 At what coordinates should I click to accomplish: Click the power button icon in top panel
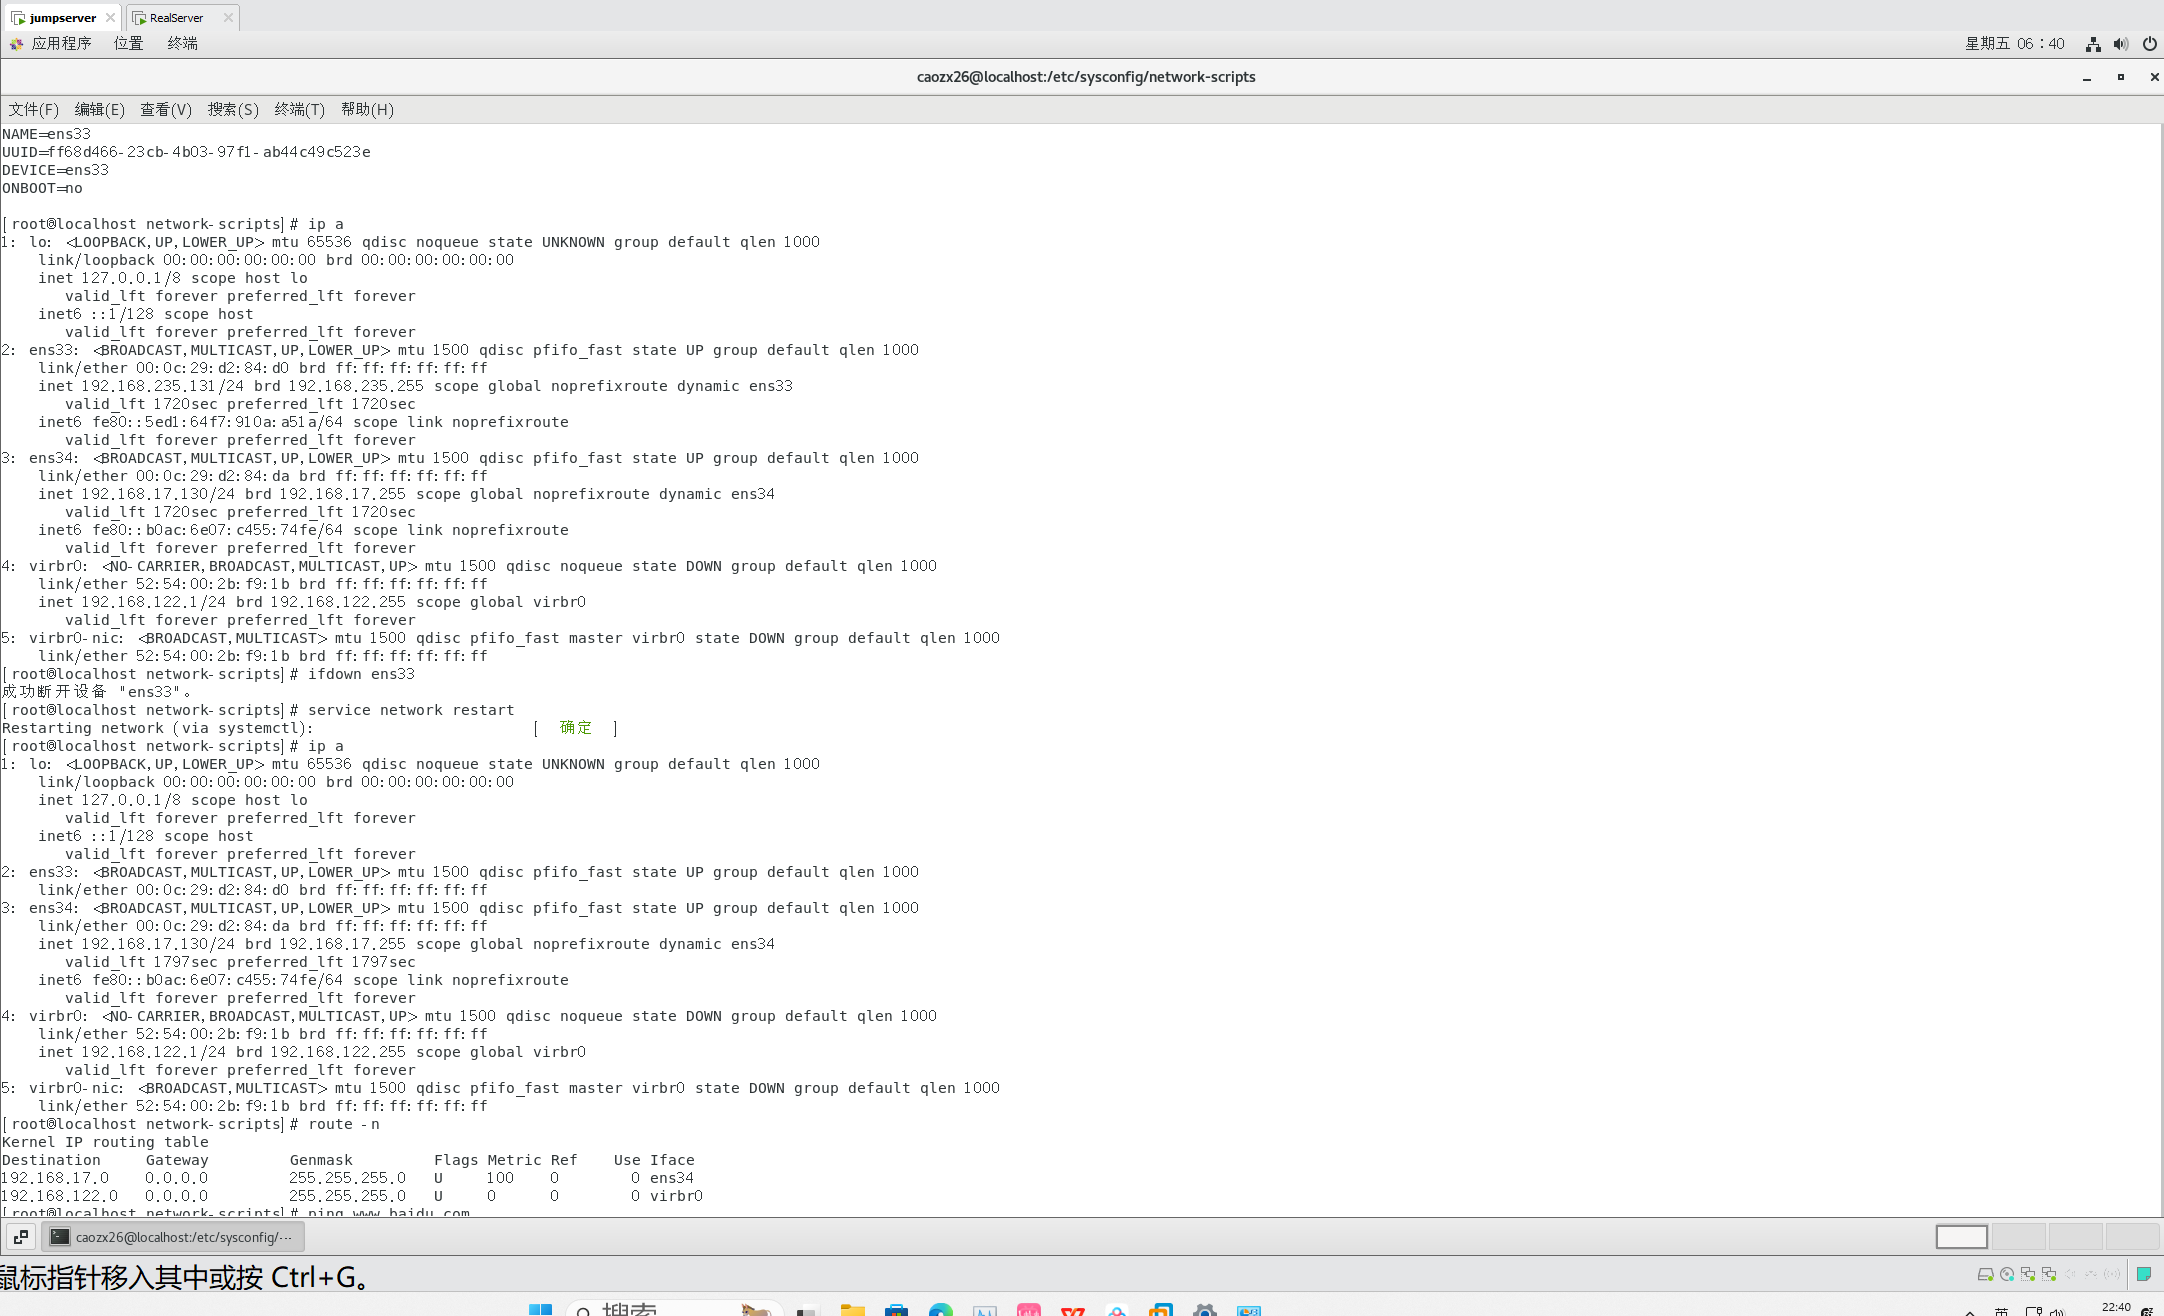point(2149,44)
